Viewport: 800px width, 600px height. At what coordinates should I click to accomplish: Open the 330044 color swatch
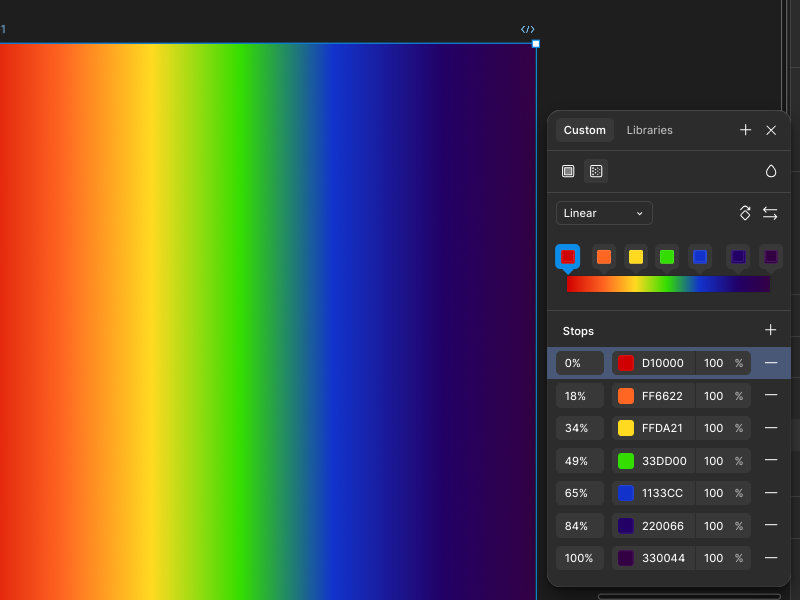[626, 558]
